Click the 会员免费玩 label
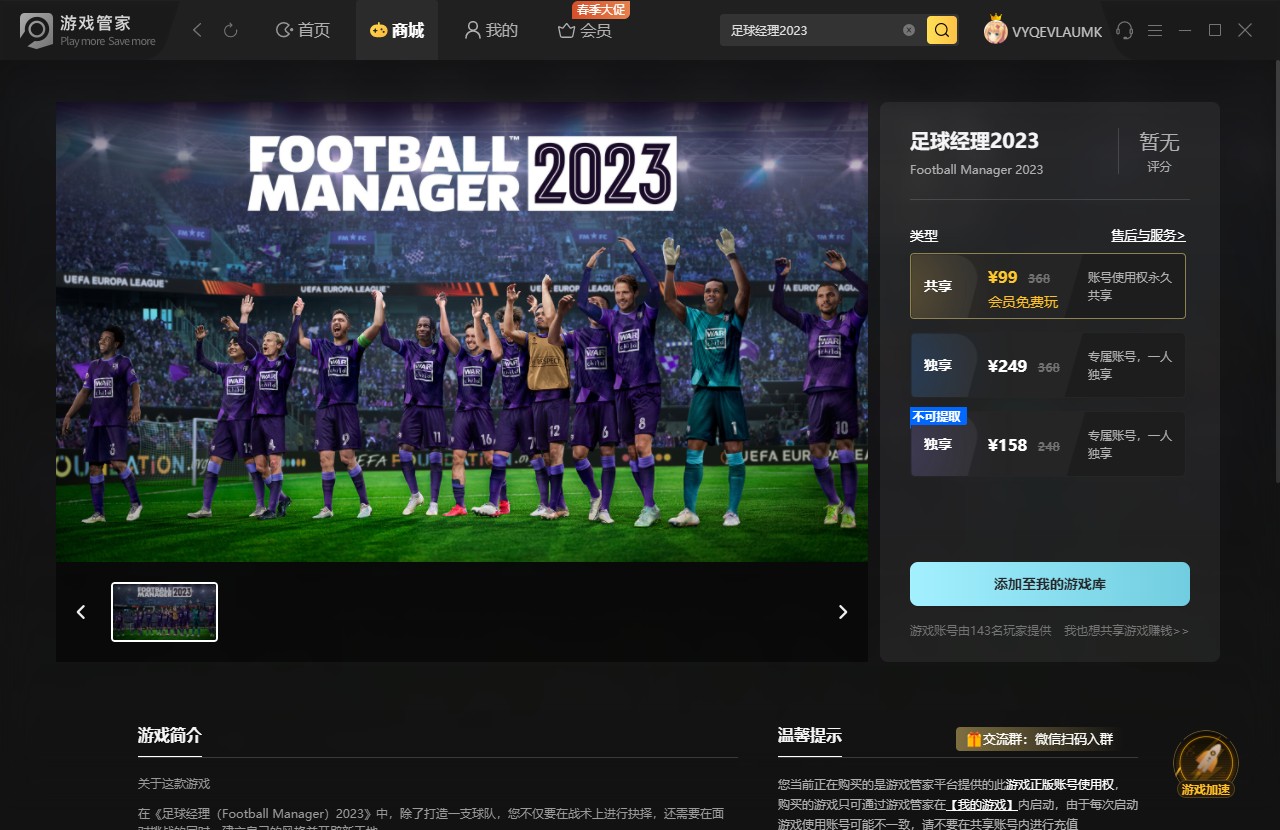 [1023, 302]
